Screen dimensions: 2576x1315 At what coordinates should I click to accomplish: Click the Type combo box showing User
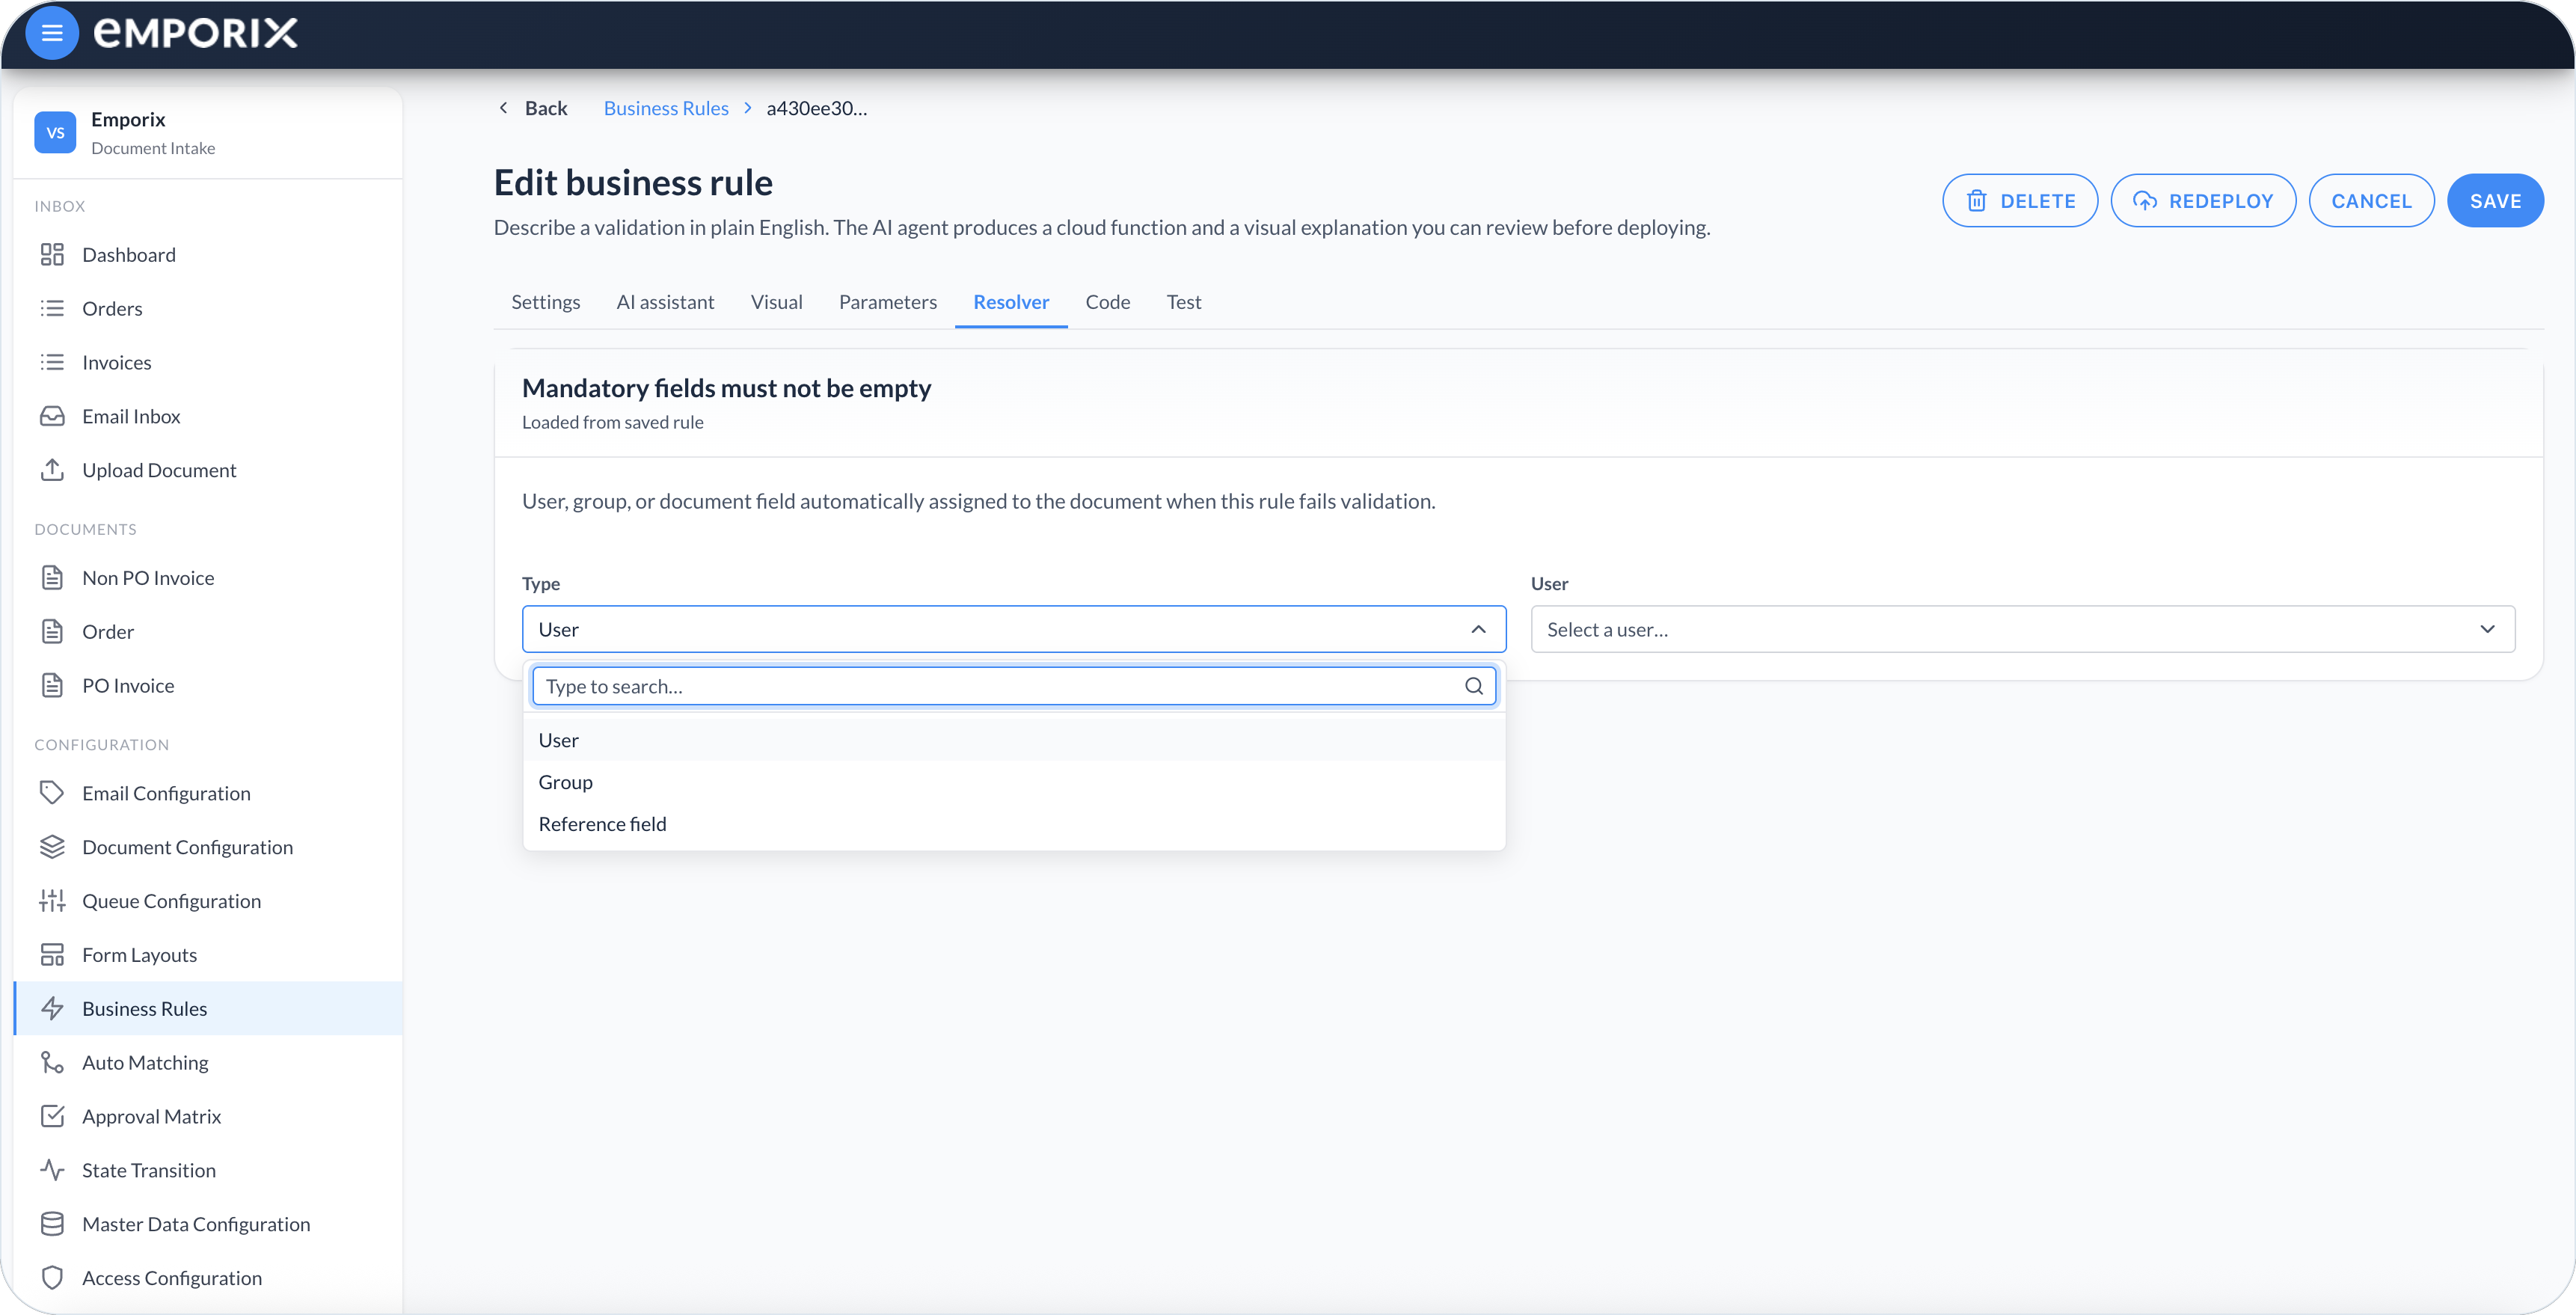1014,629
